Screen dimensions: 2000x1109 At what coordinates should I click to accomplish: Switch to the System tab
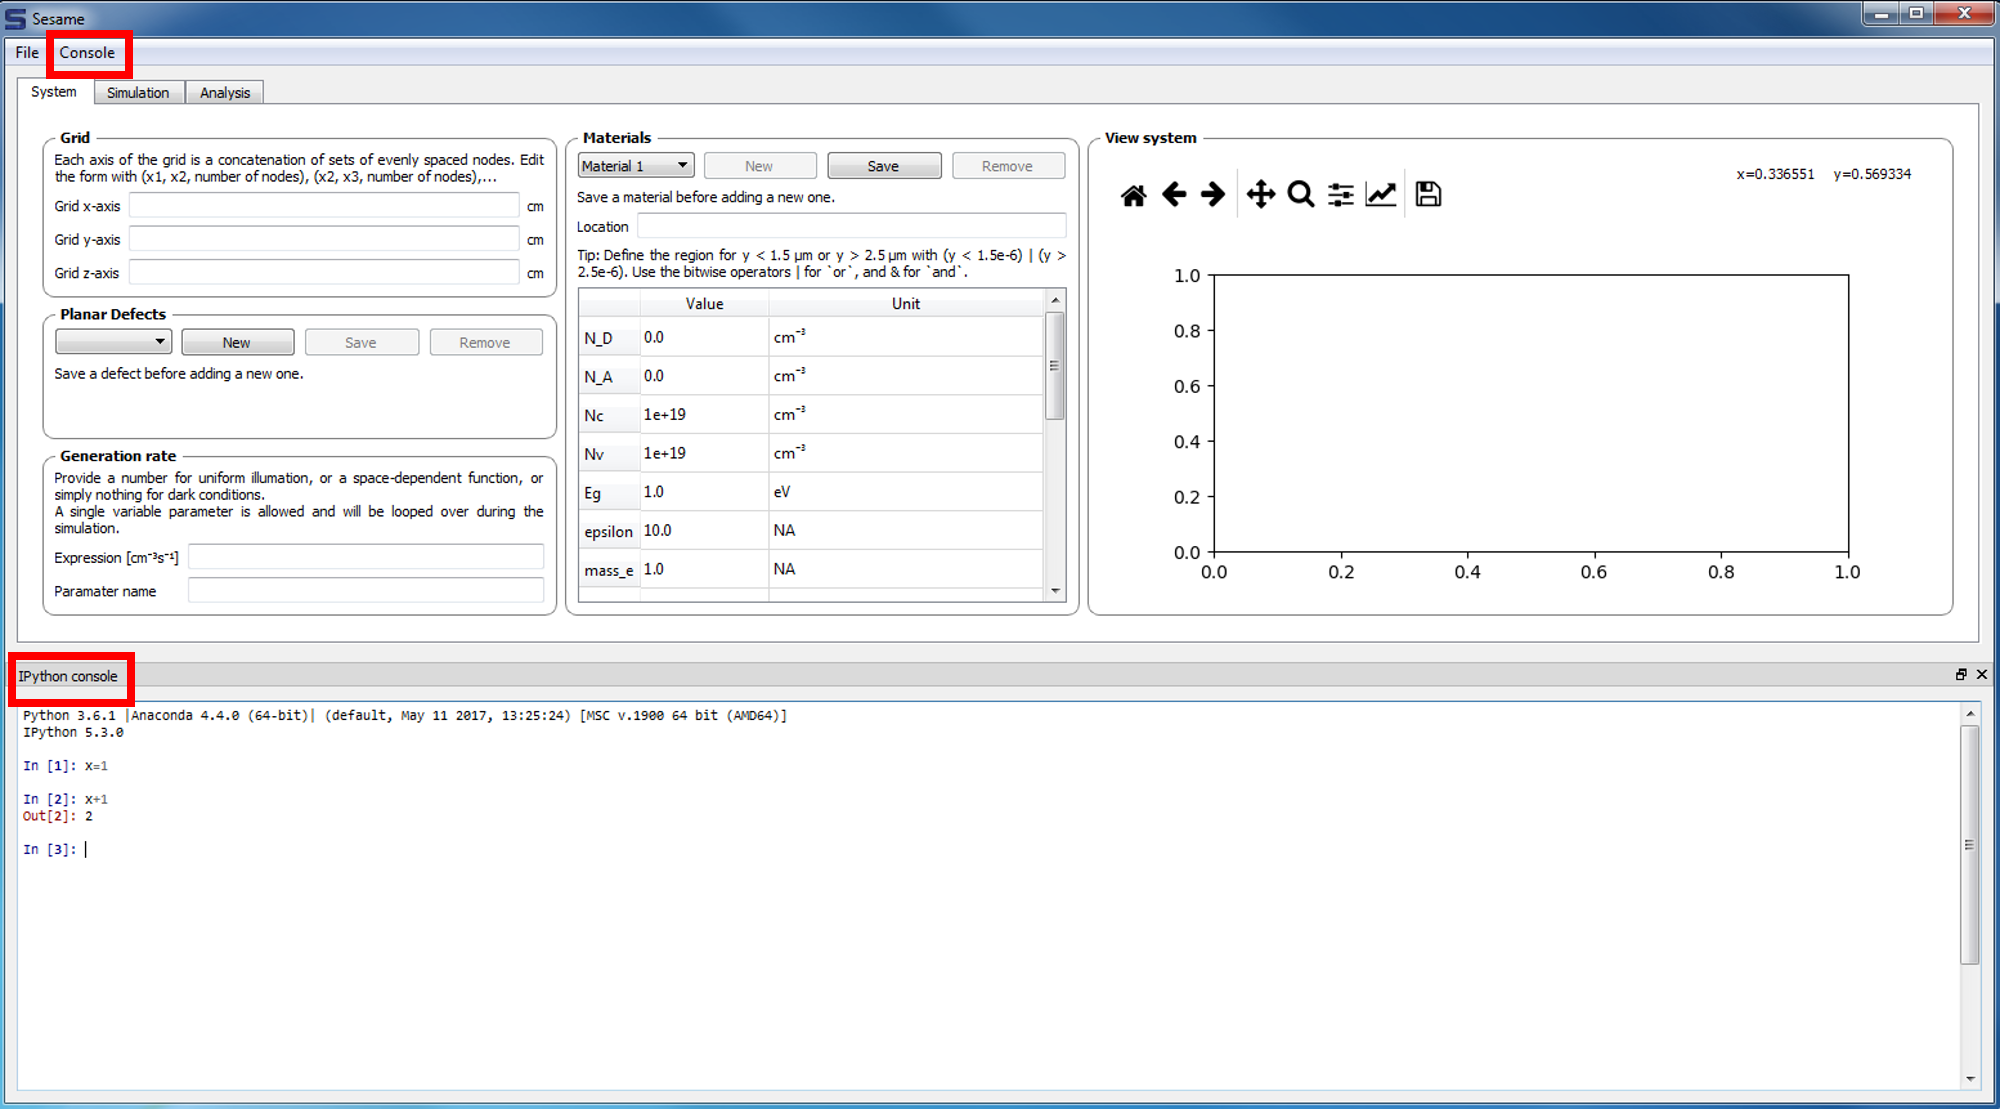pyautogui.click(x=54, y=92)
